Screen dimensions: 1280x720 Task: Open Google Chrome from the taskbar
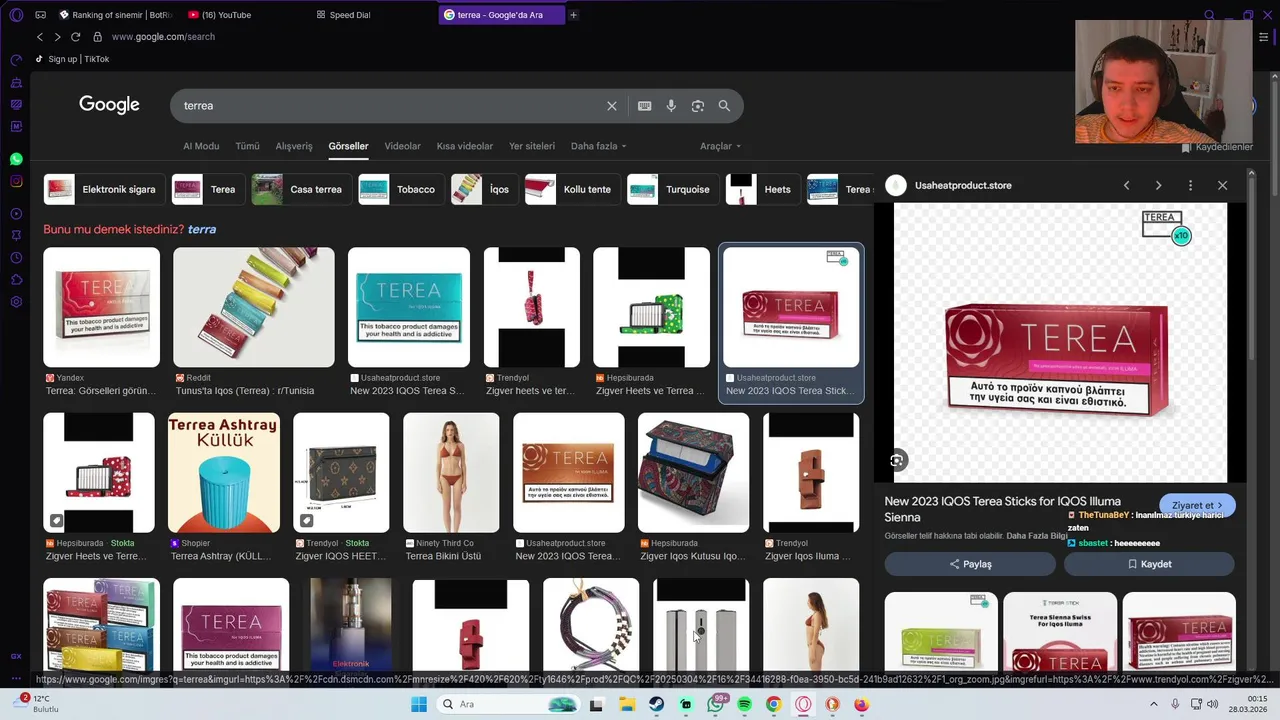[773, 704]
